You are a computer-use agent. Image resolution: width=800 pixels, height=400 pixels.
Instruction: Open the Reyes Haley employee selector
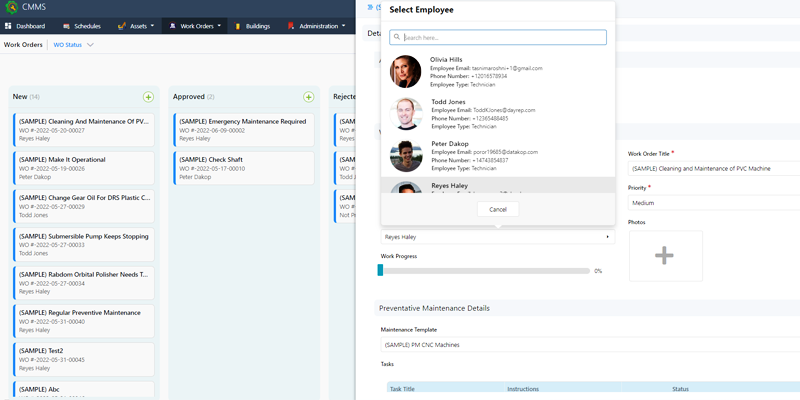click(497, 237)
